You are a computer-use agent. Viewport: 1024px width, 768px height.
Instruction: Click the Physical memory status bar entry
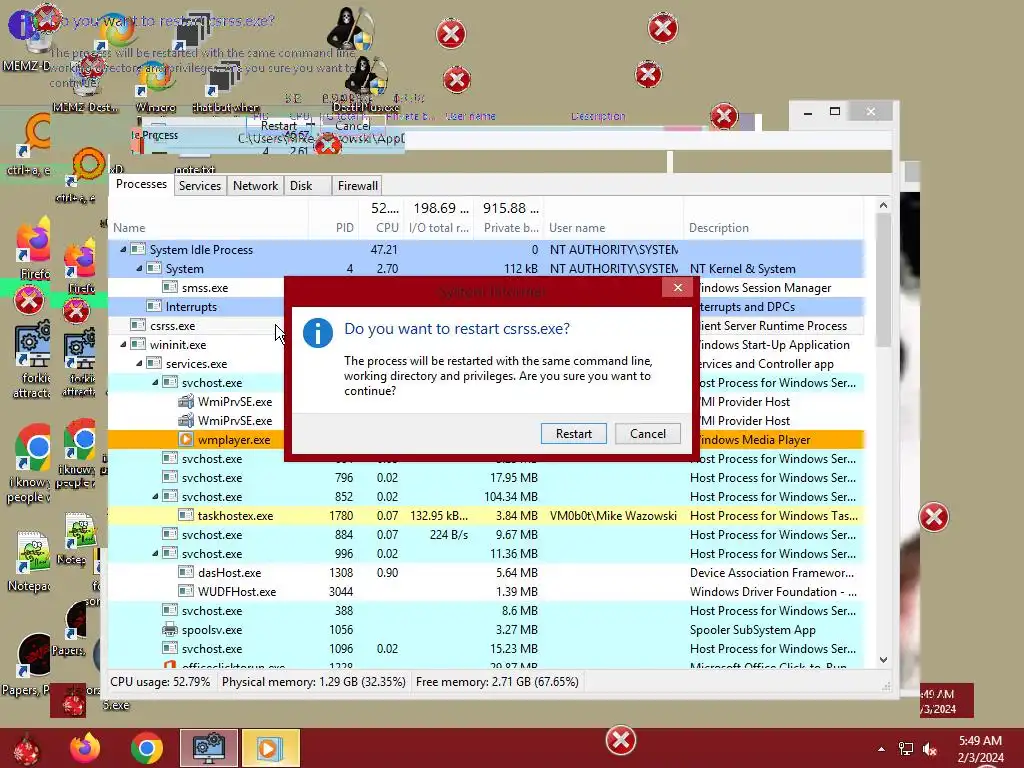(313, 682)
